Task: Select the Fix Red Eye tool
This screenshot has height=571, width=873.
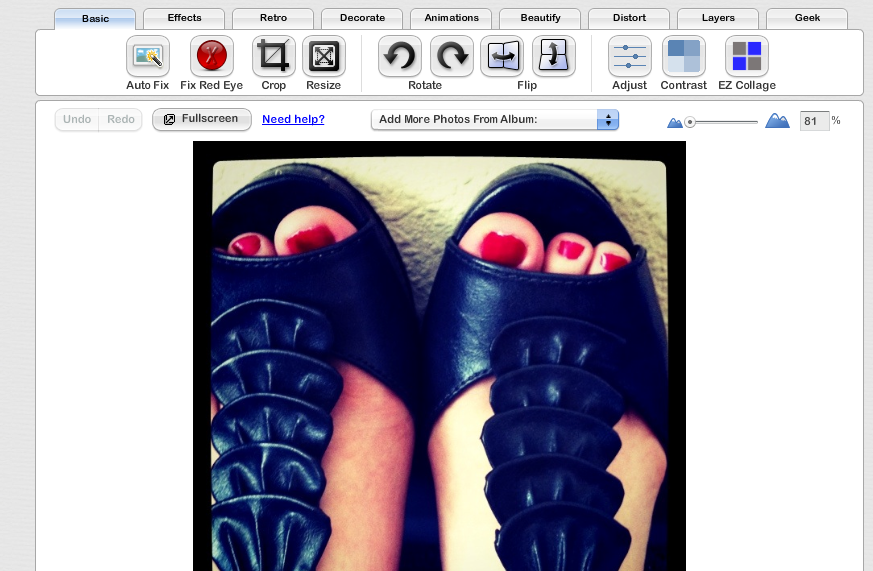Action: tap(212, 56)
